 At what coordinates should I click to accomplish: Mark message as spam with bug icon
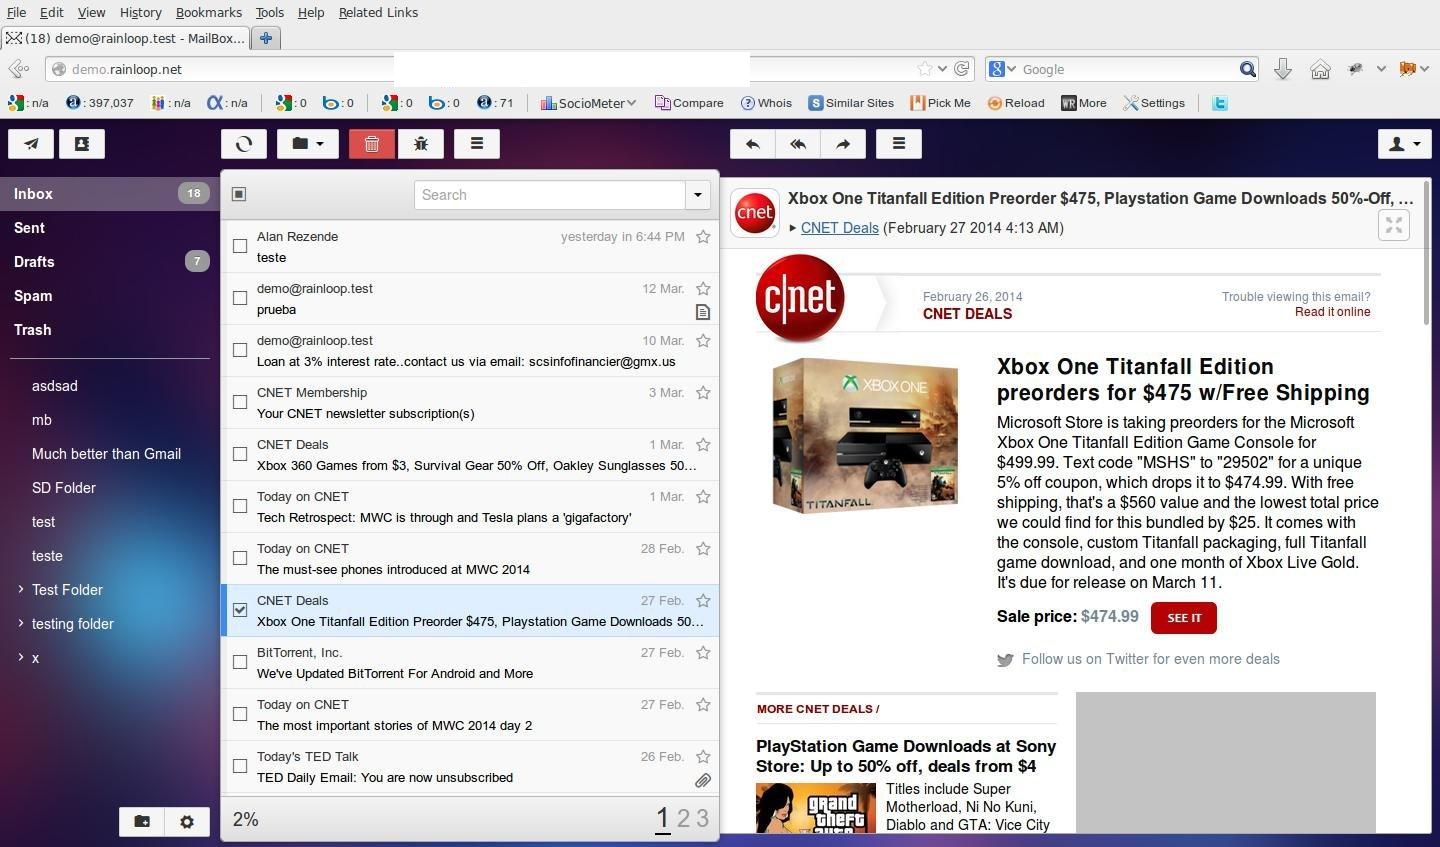[x=421, y=144]
